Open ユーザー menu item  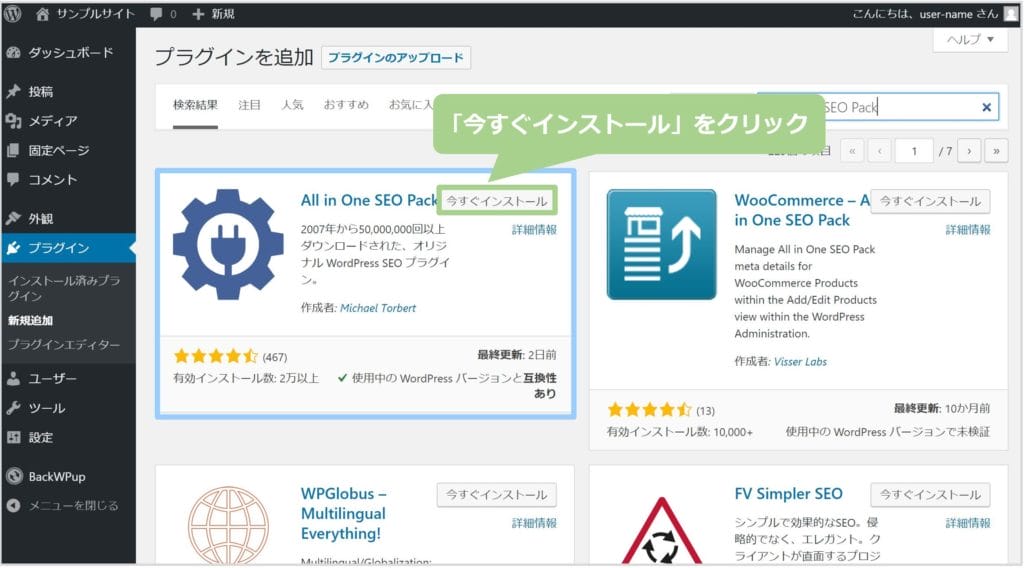[68, 379]
